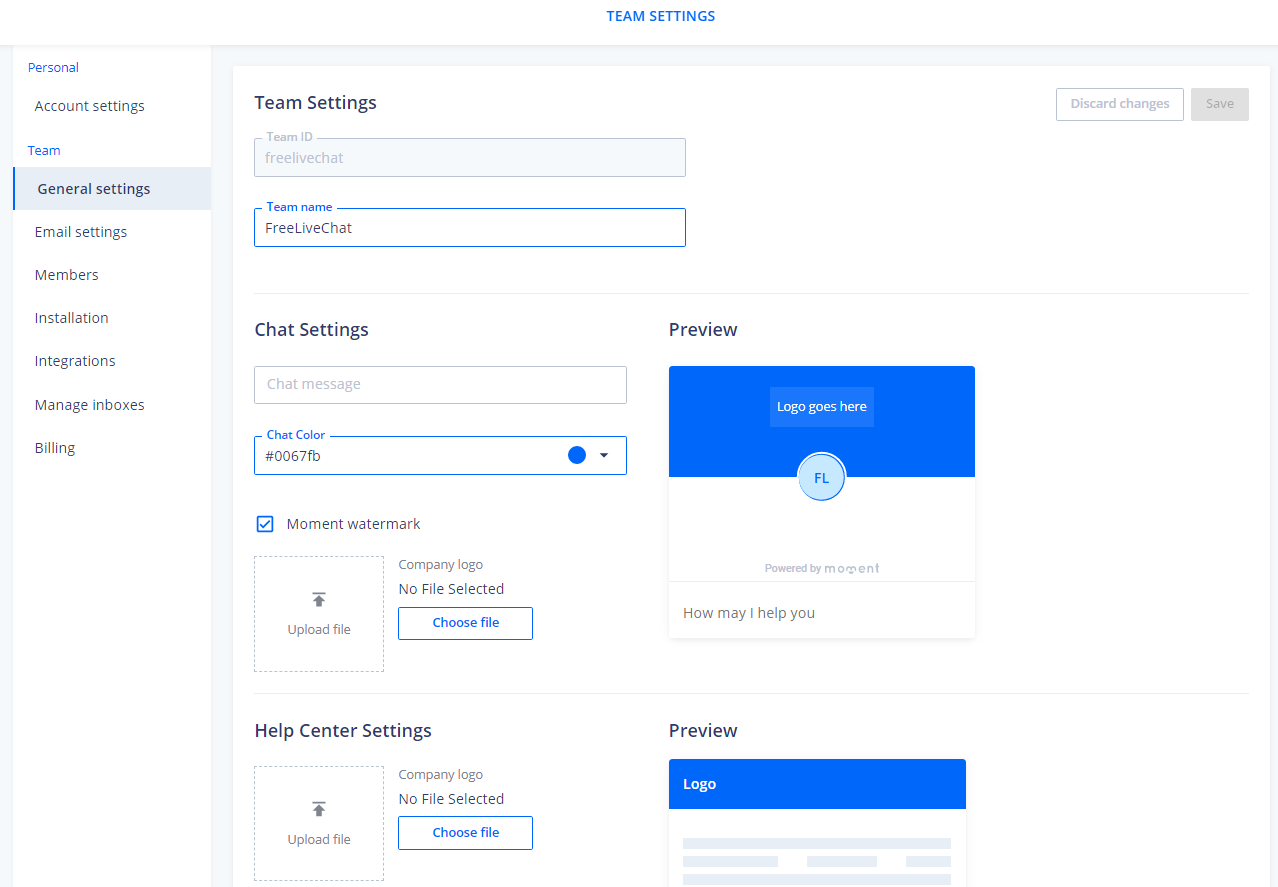The image size is (1278, 887).
Task: Expand the Chat Color dropdown arrow
Action: 604,455
